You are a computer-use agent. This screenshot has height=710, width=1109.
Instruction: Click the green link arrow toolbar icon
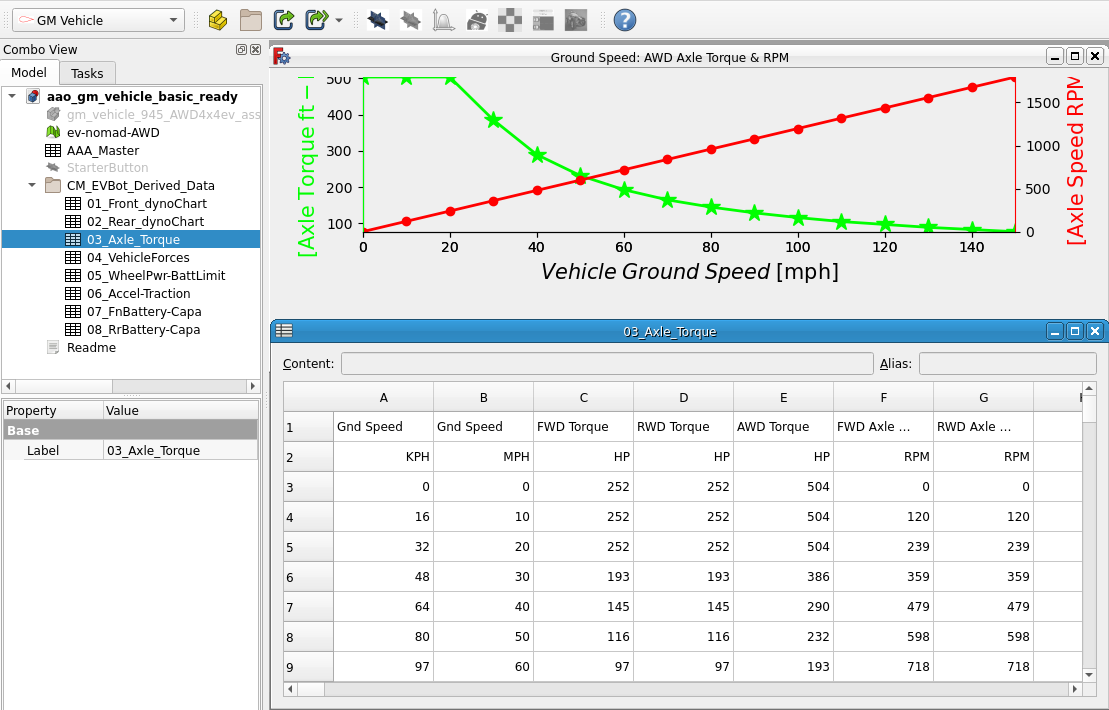point(284,19)
